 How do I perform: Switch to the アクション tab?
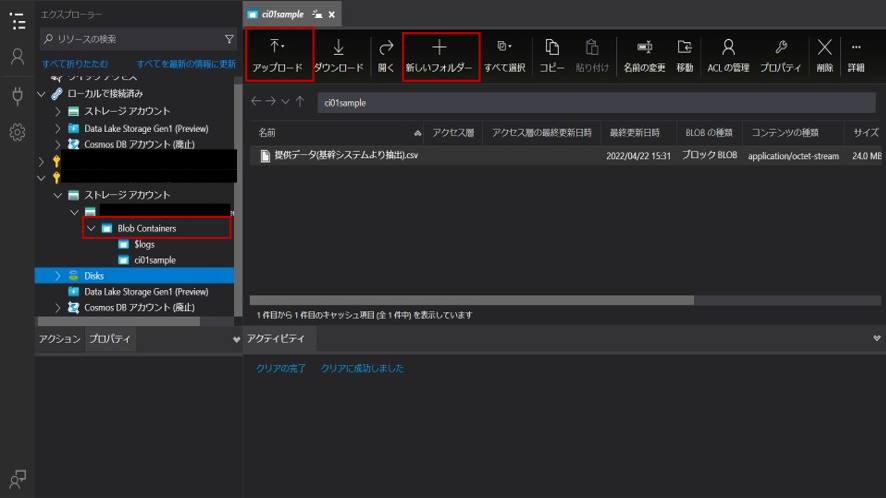click(59, 339)
